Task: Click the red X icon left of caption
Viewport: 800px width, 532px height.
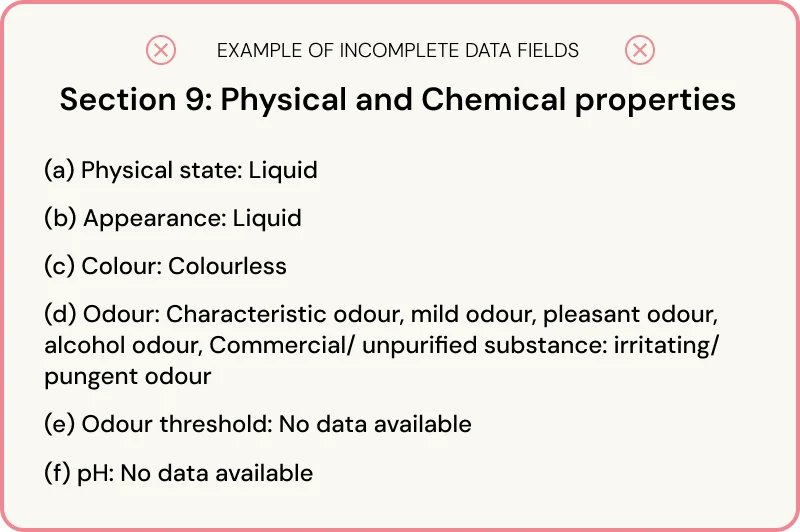Action: (x=161, y=50)
